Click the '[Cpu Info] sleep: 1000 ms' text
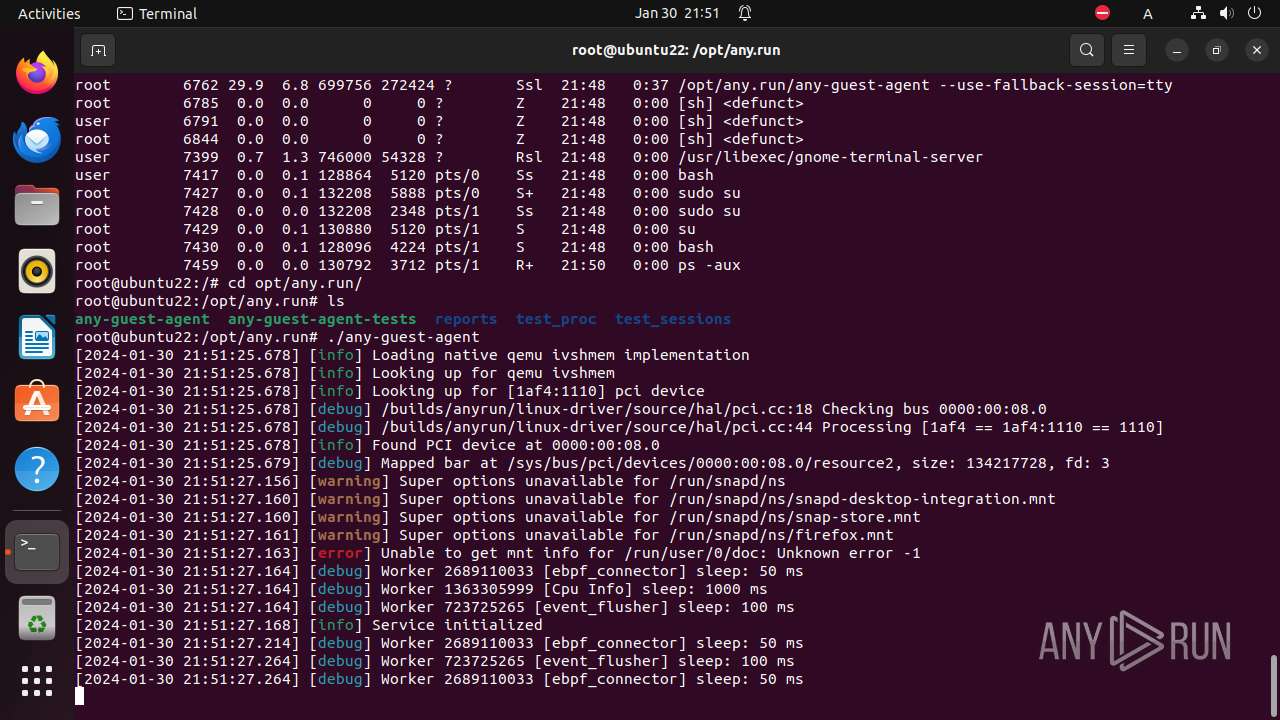Viewport: 1280px width, 720px height. [655, 589]
